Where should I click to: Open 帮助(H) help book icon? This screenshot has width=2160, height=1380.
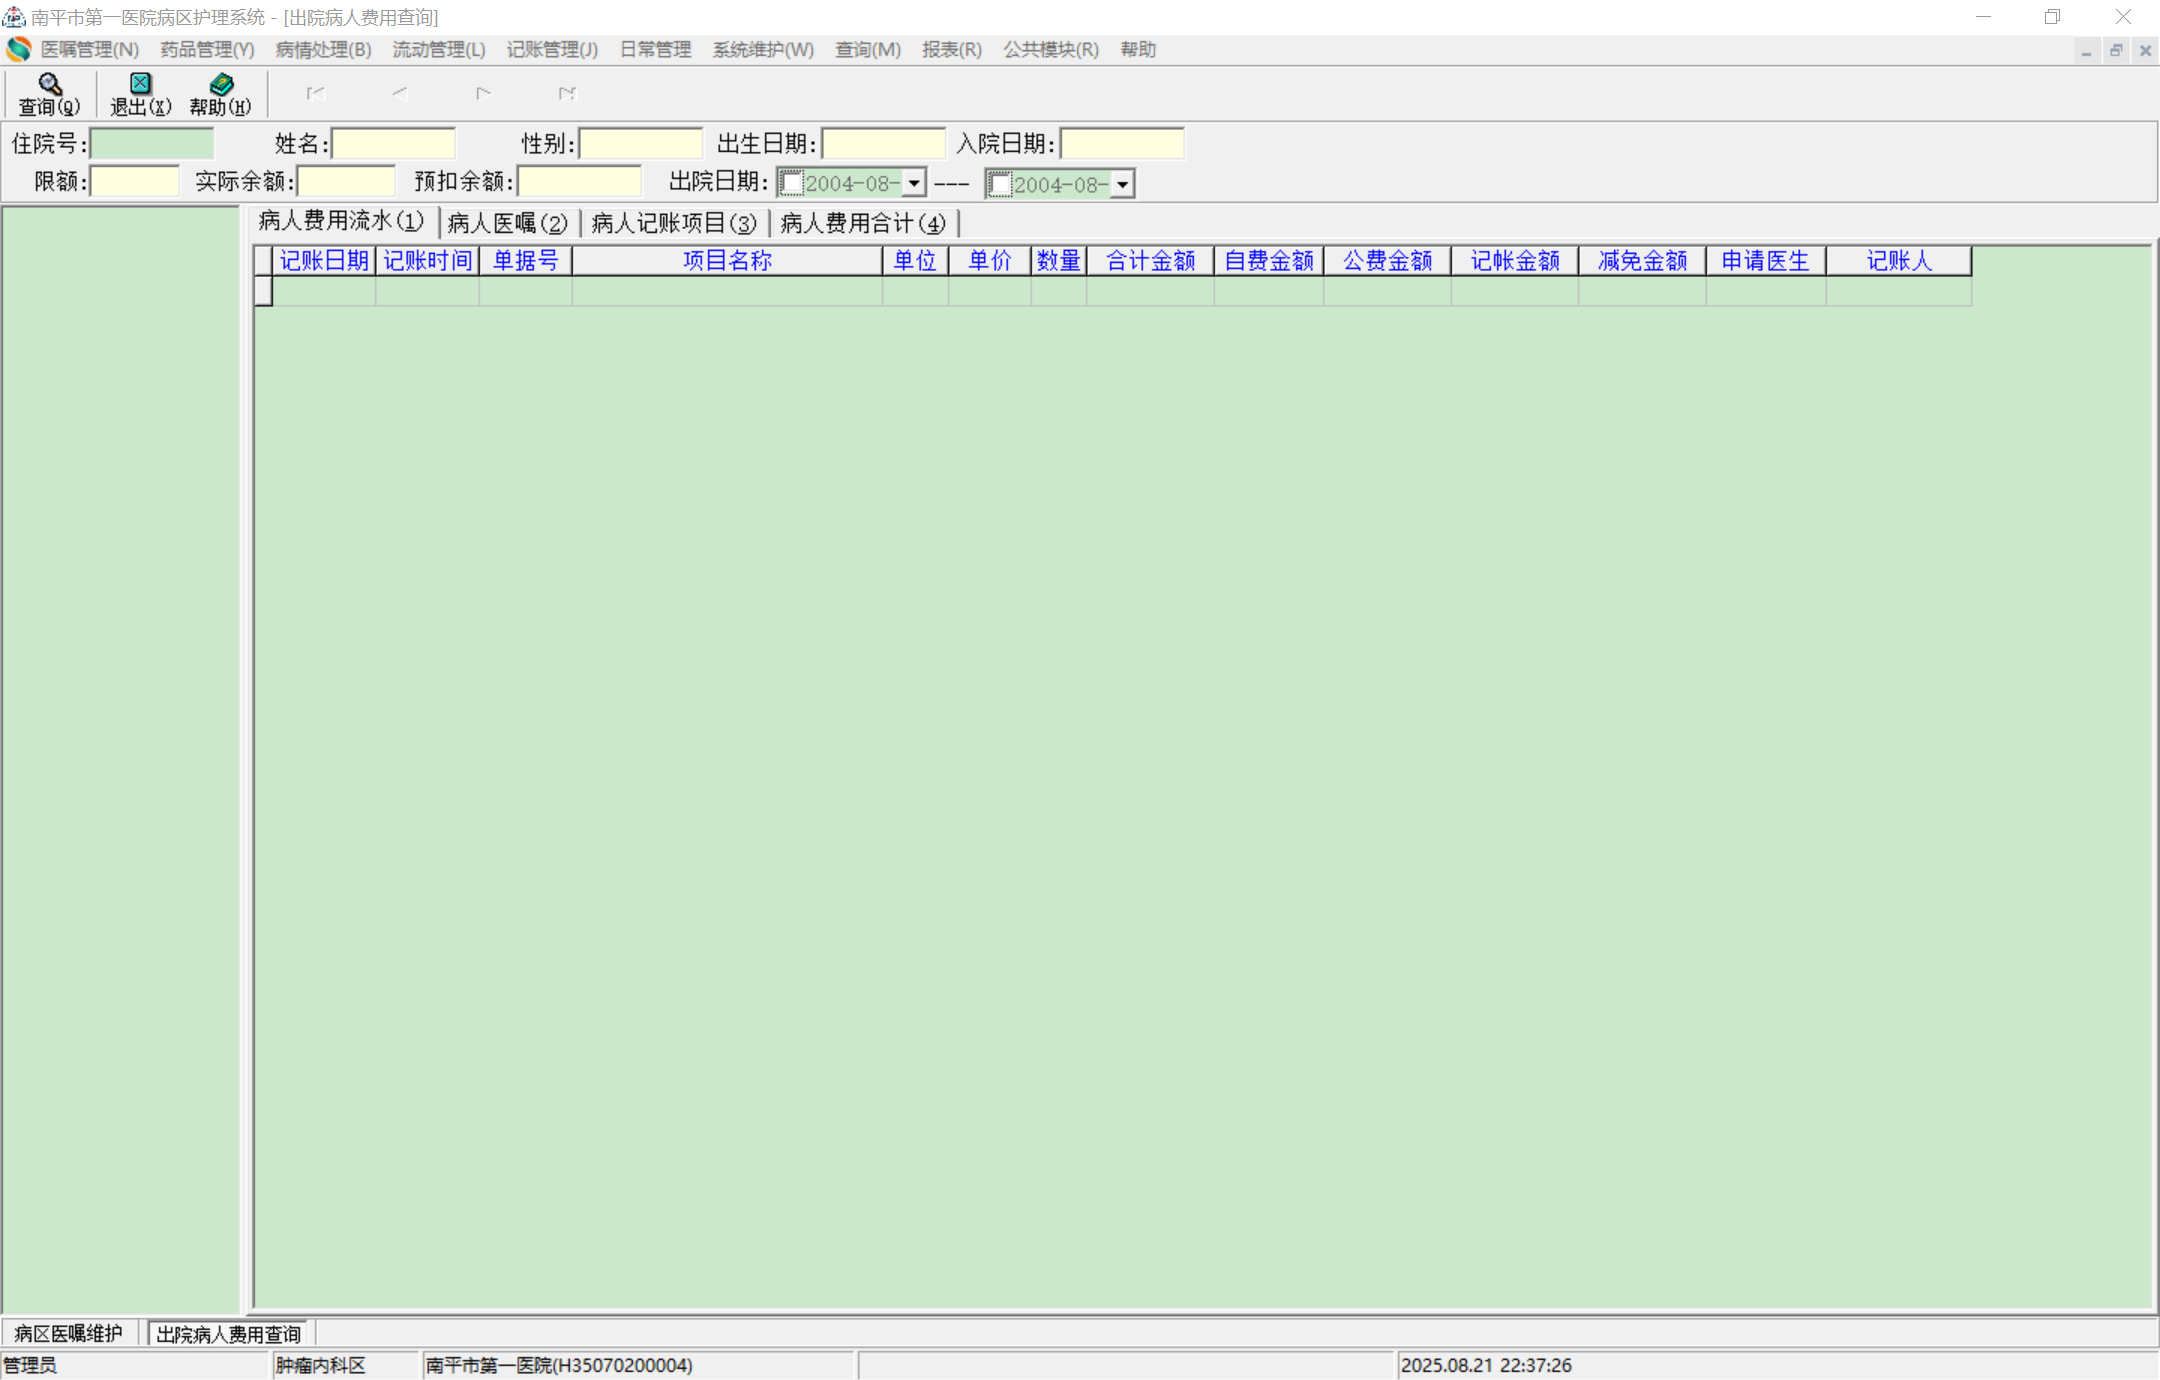[x=221, y=85]
